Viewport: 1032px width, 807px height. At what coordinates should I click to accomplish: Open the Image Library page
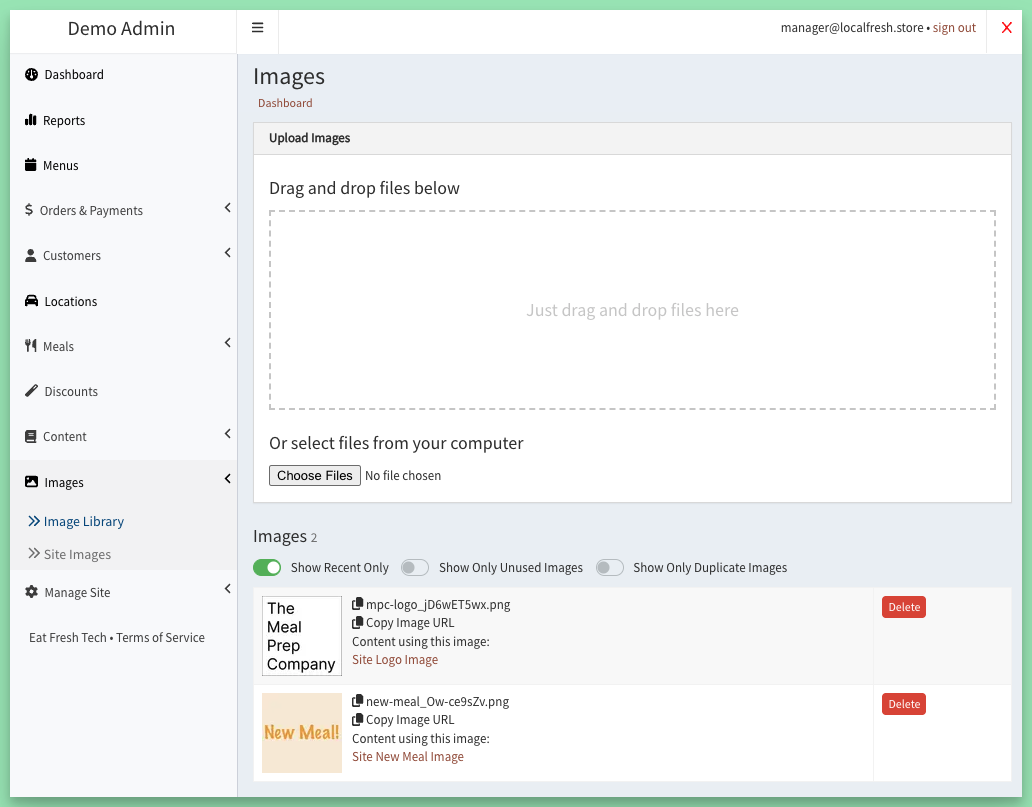[84, 521]
